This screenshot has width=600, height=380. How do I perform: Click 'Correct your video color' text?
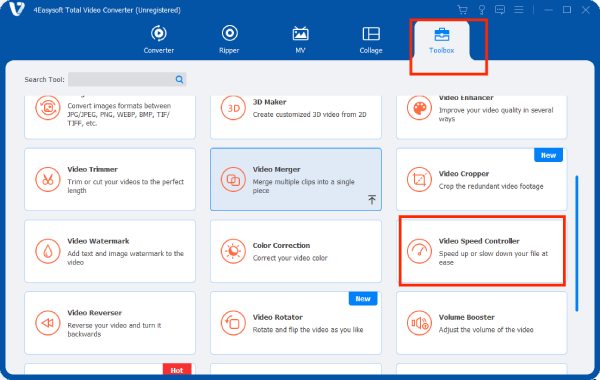coord(290,258)
